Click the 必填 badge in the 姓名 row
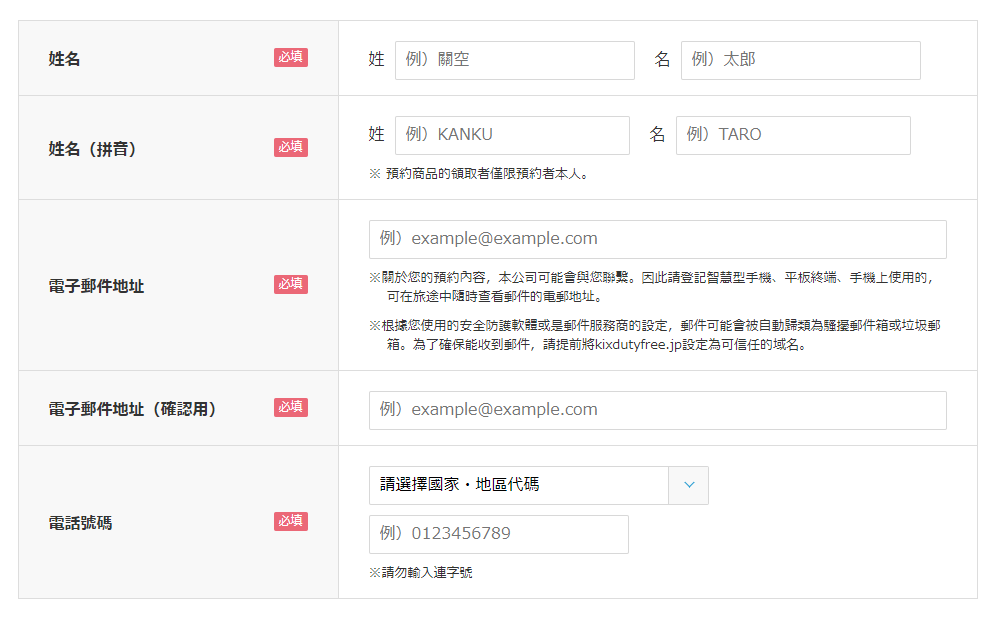 point(291,57)
